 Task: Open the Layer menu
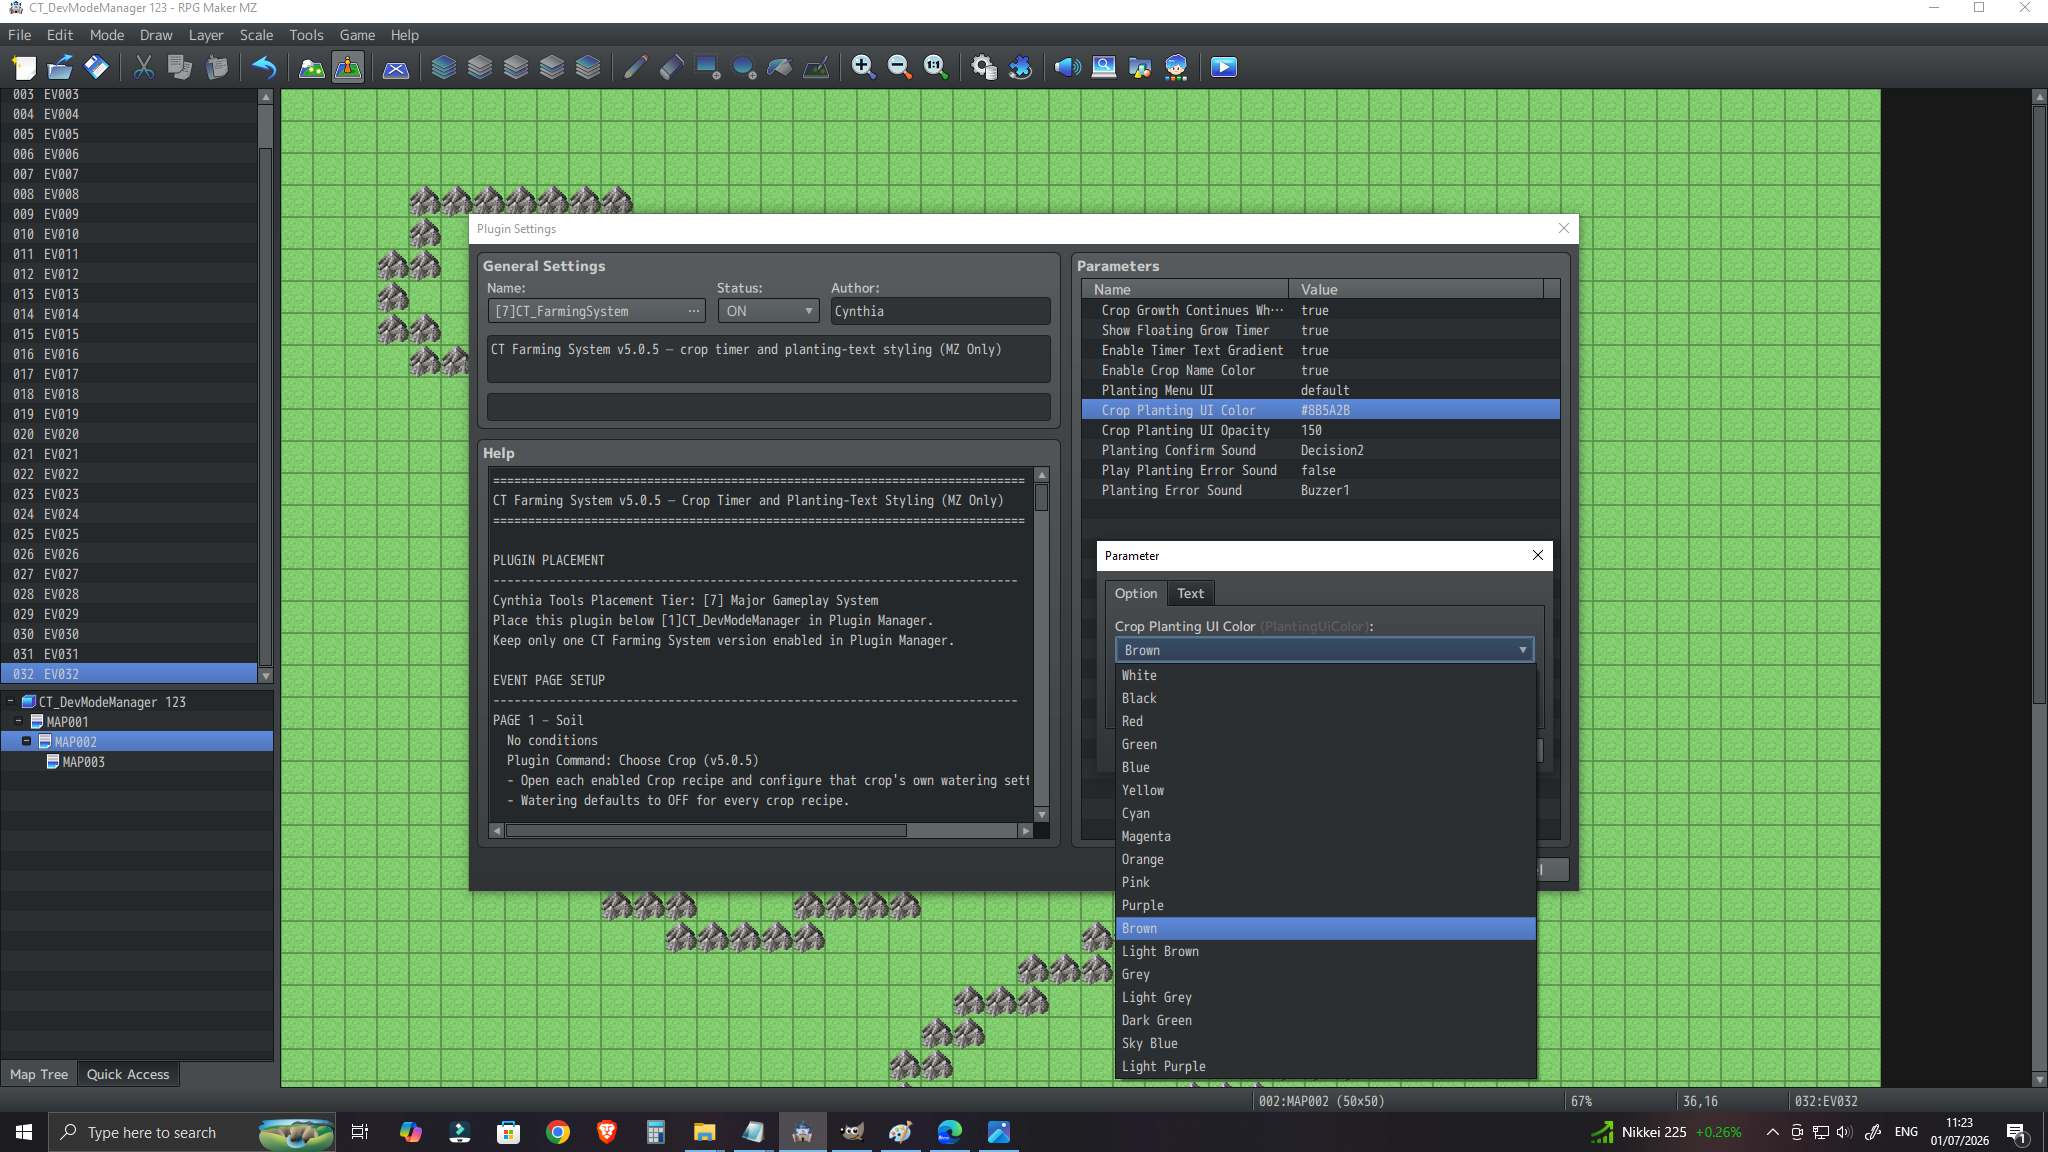(x=206, y=35)
